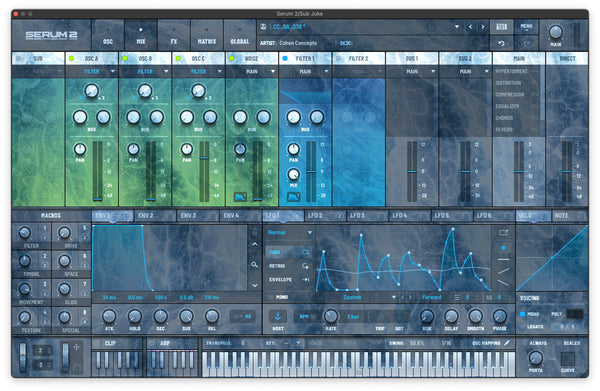Click the undo arrow icon
Screen dimensions: 600x391
(501, 43)
